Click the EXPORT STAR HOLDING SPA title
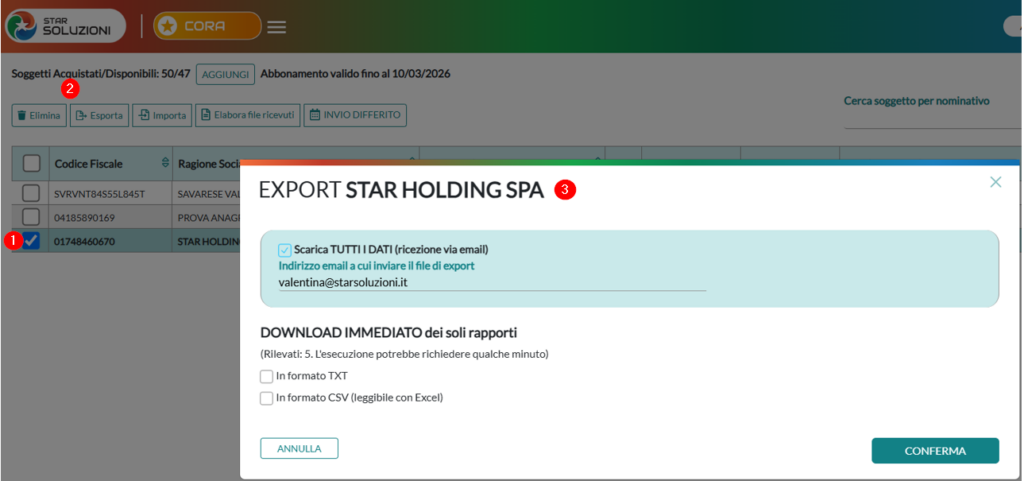 coord(402,190)
